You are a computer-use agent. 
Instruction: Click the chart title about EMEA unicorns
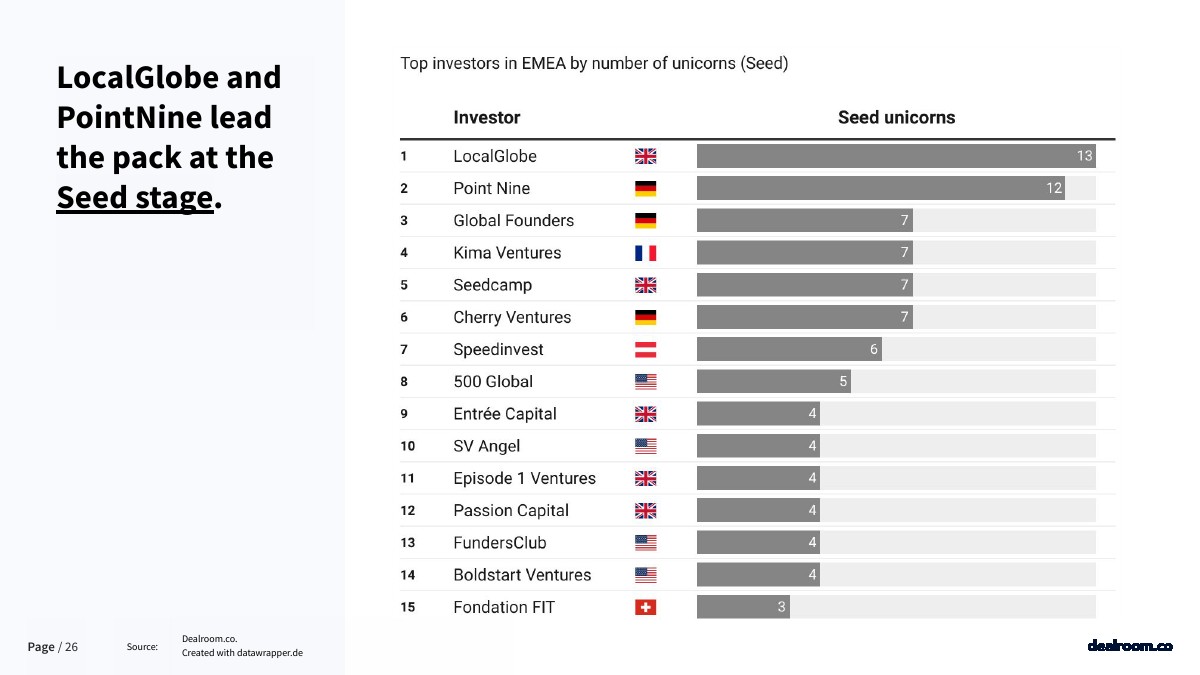[x=594, y=63]
